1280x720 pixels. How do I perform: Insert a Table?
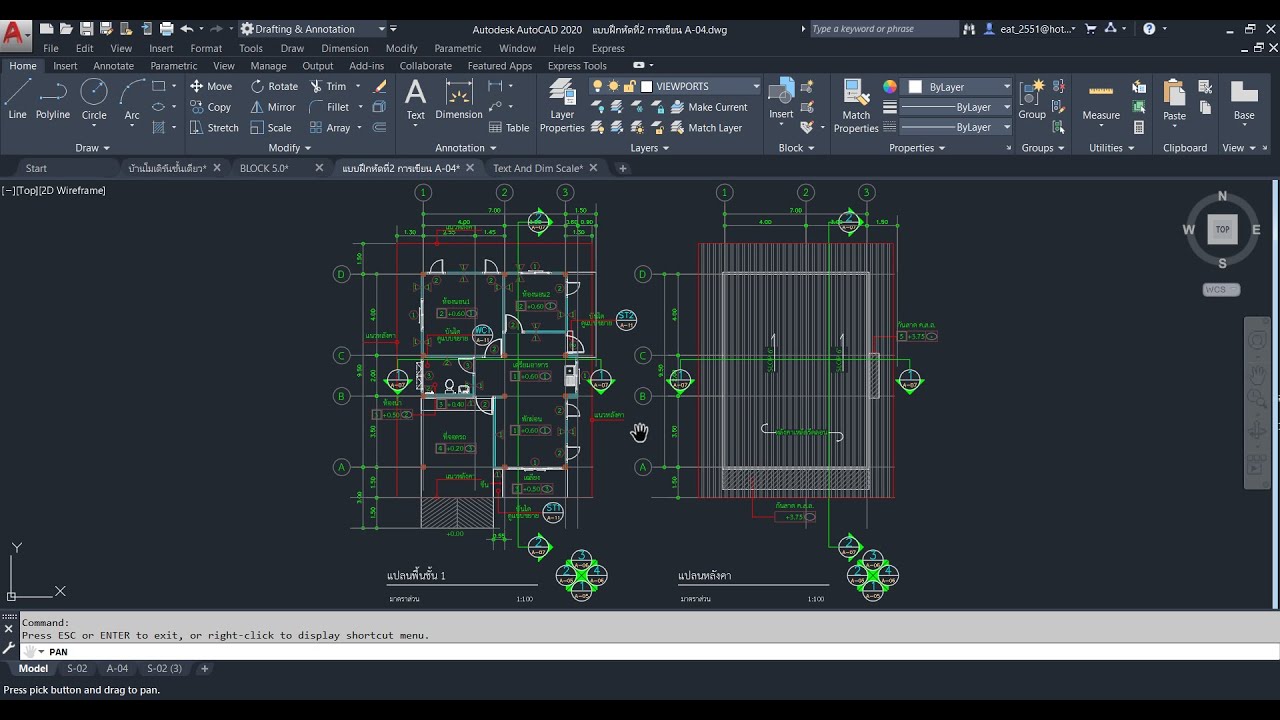[509, 128]
